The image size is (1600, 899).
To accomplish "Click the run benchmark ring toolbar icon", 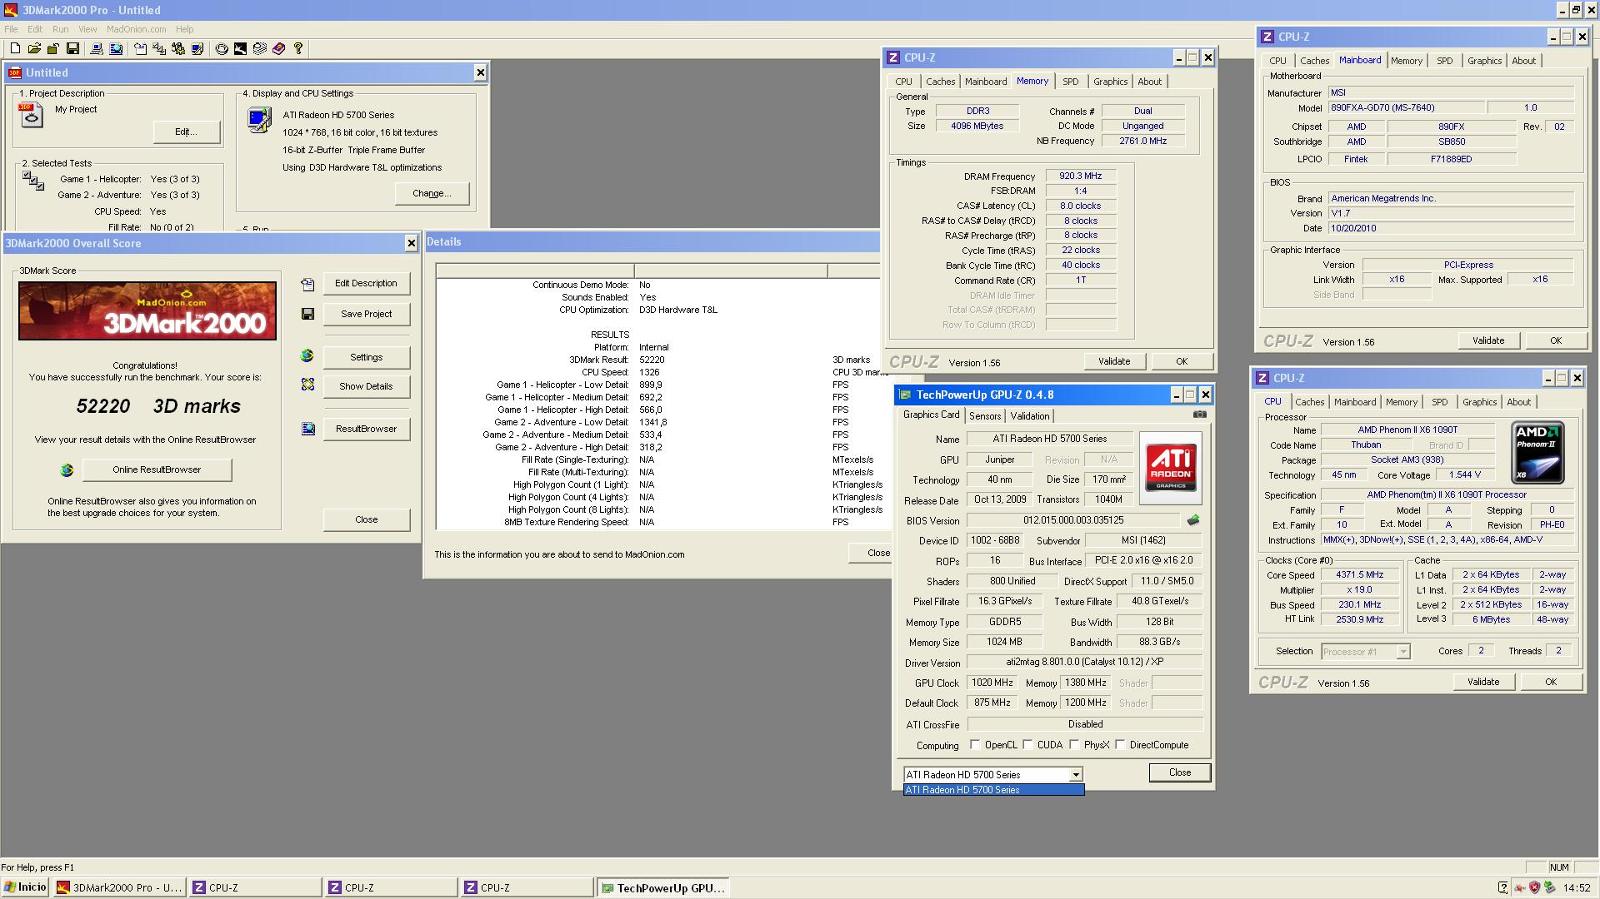I will (222, 48).
